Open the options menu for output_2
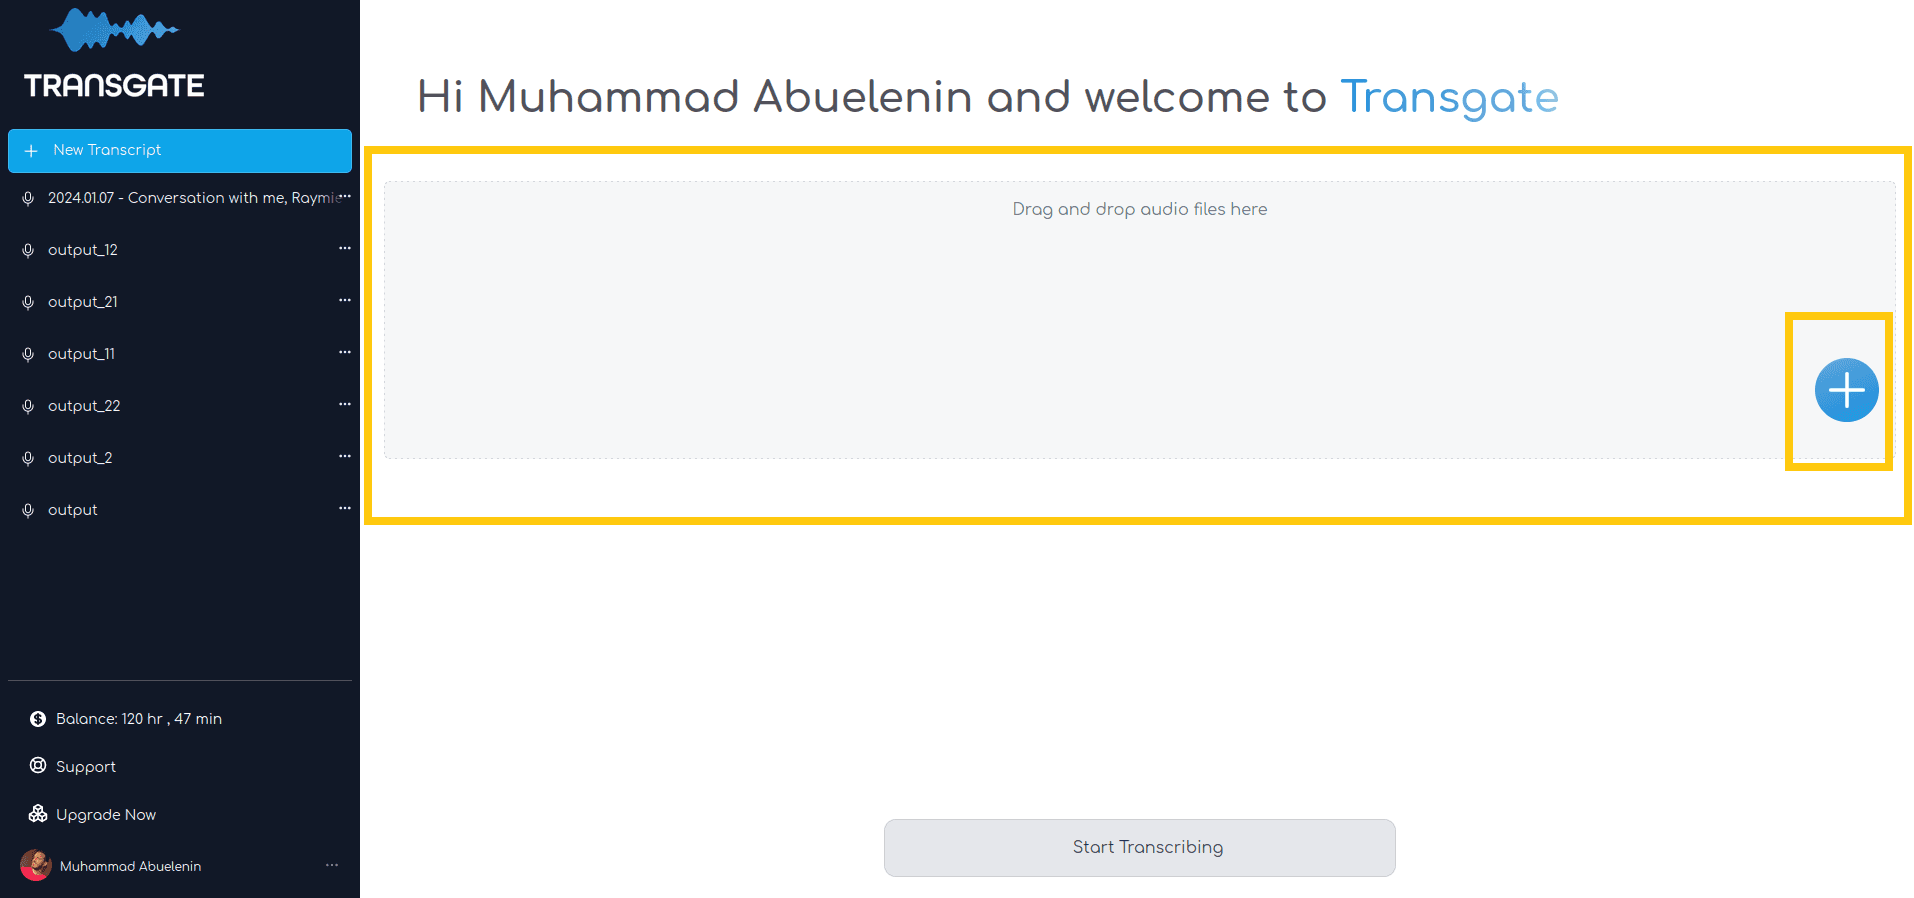This screenshot has width=1914, height=898. click(345, 456)
